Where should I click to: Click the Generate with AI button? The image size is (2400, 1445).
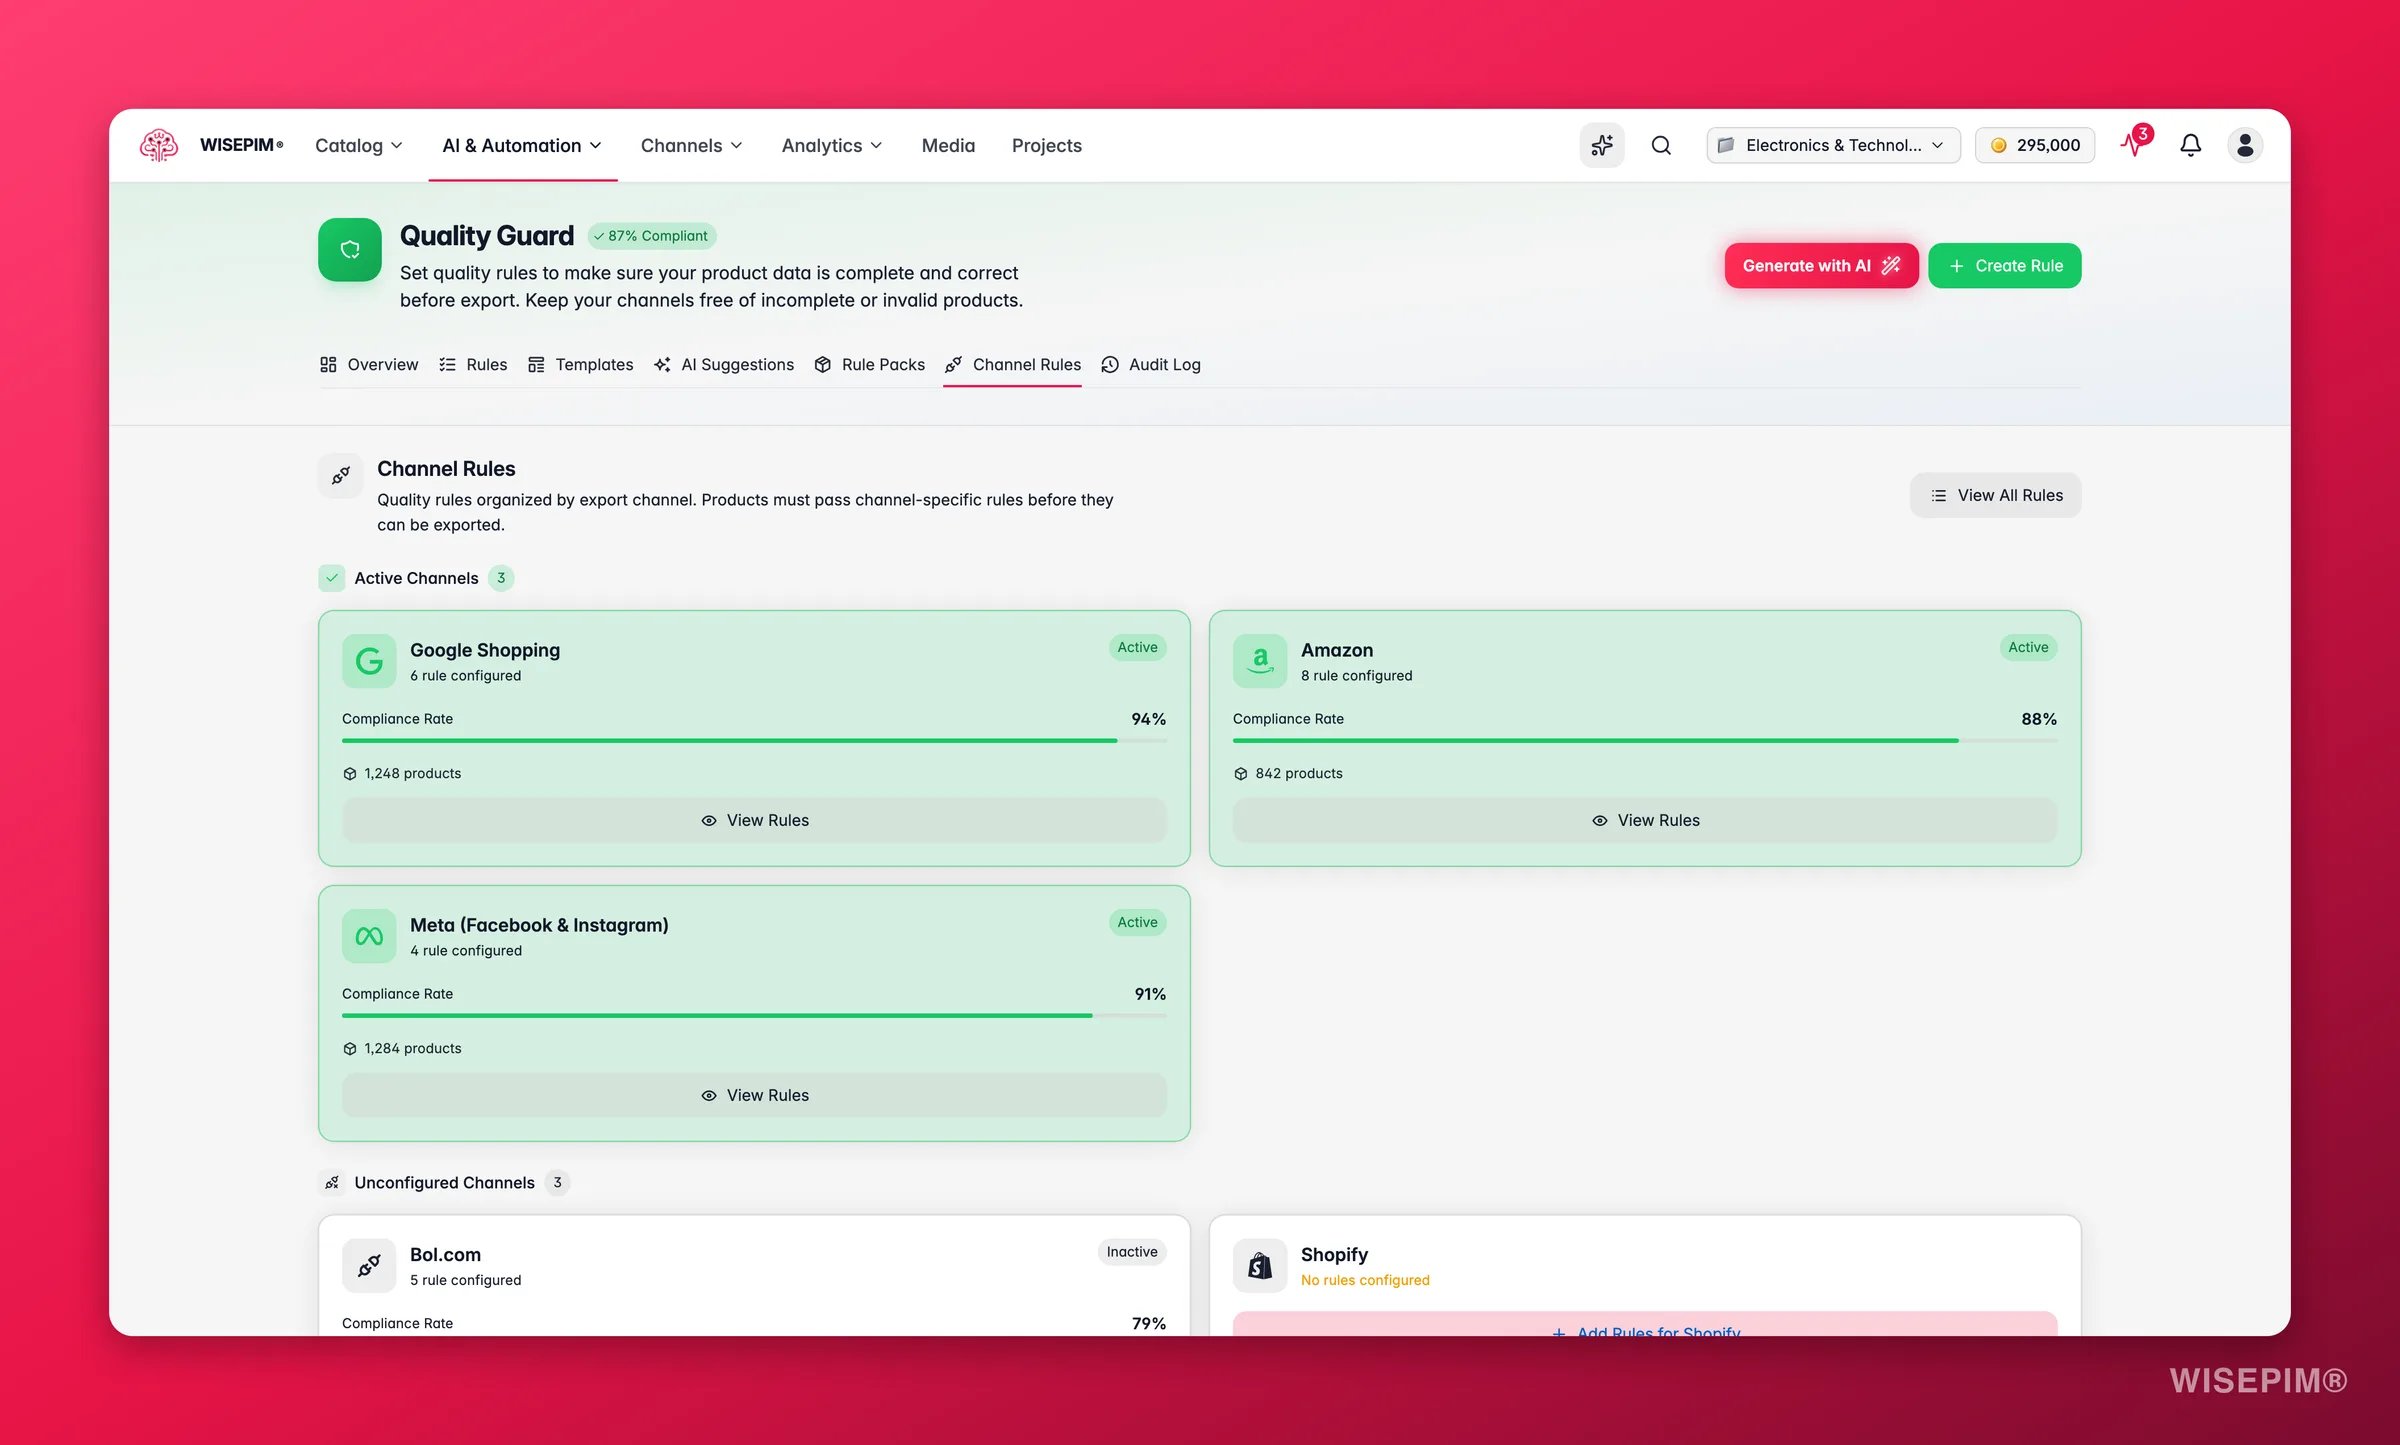point(1821,266)
